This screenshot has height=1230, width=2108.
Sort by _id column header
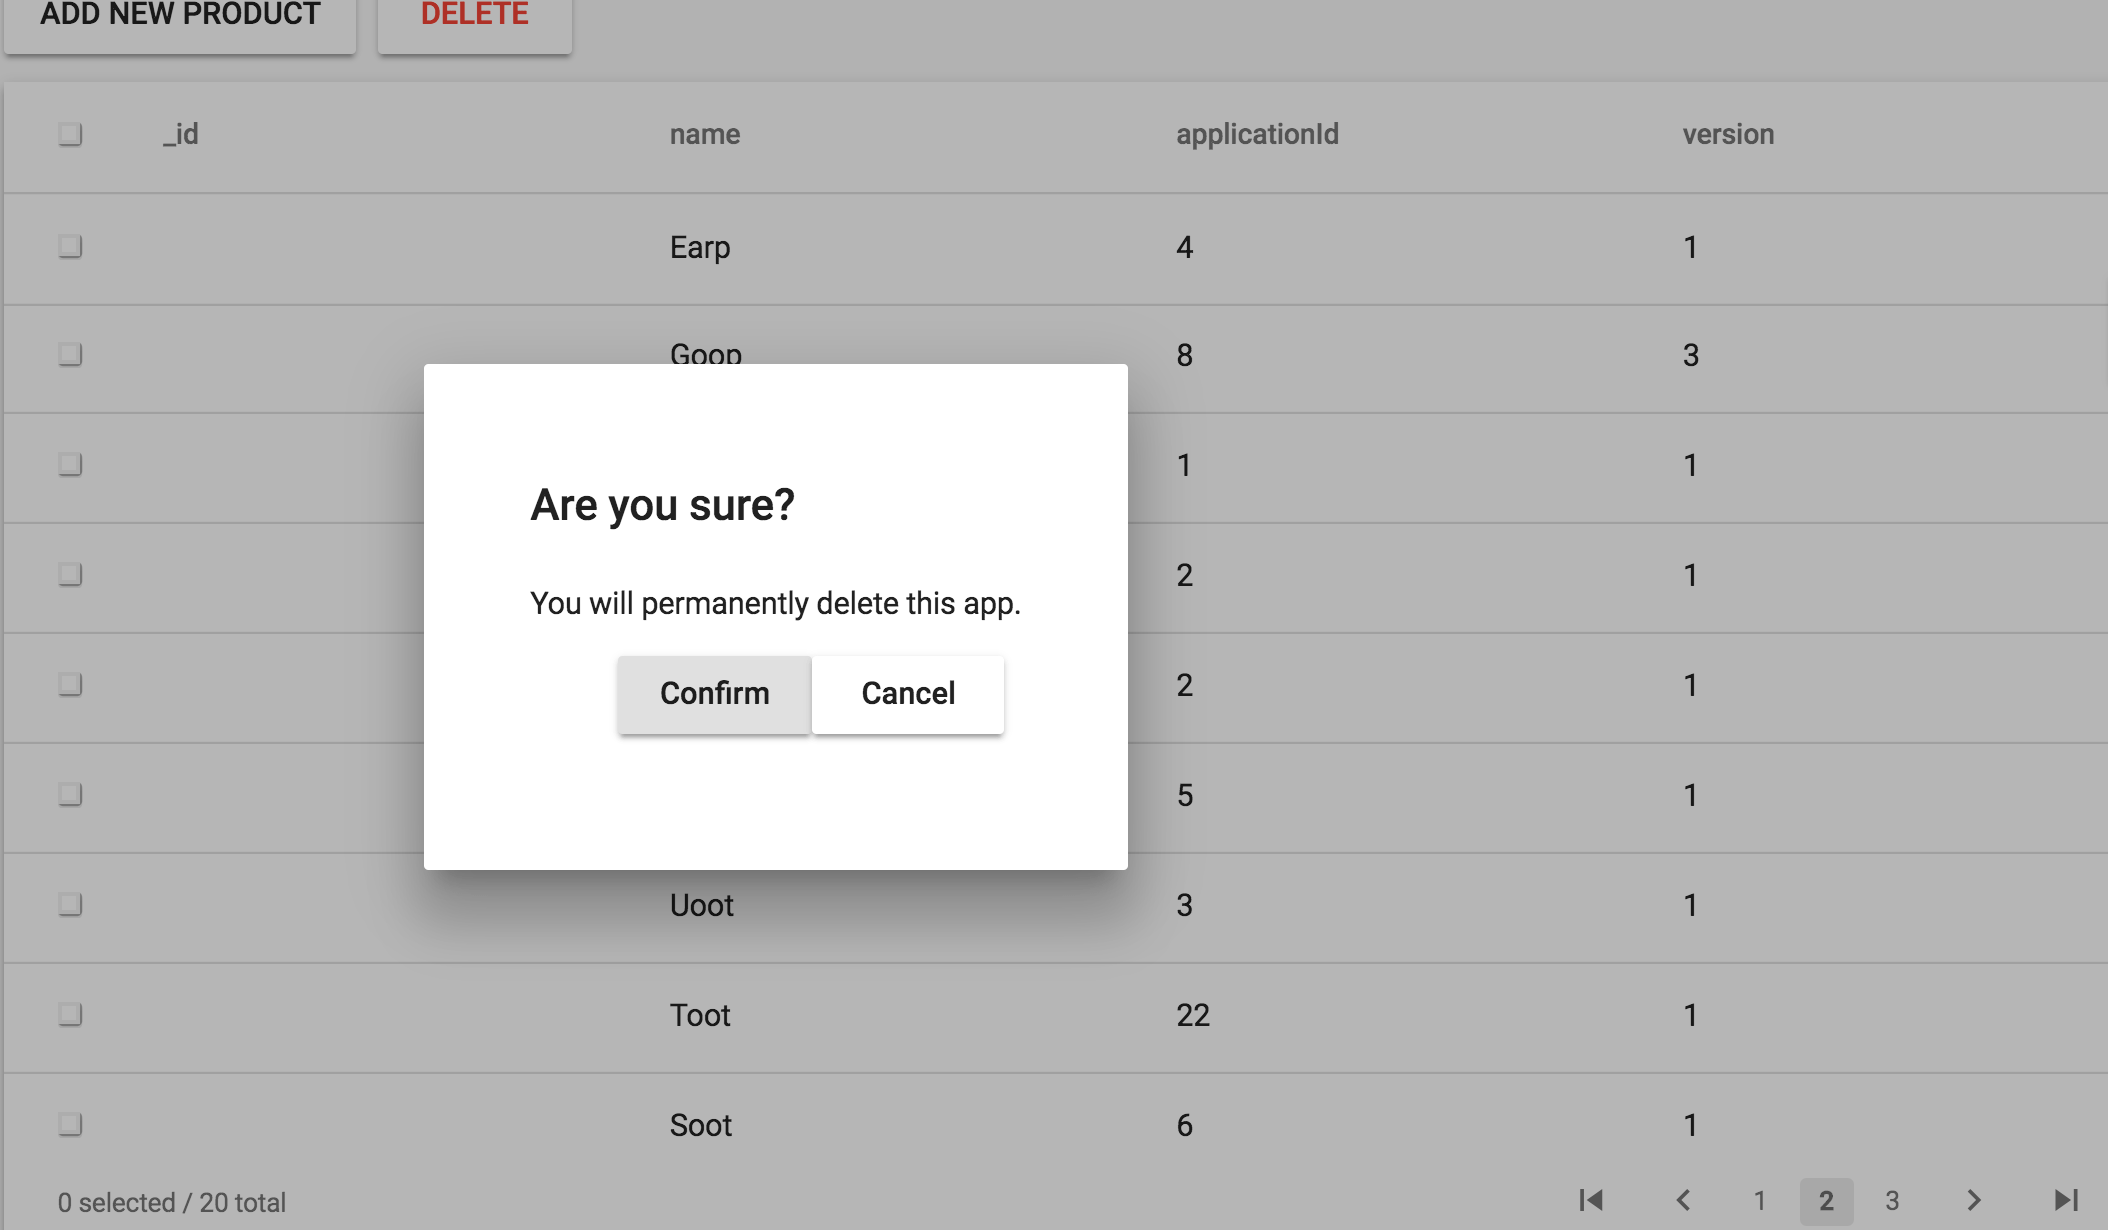tap(181, 134)
